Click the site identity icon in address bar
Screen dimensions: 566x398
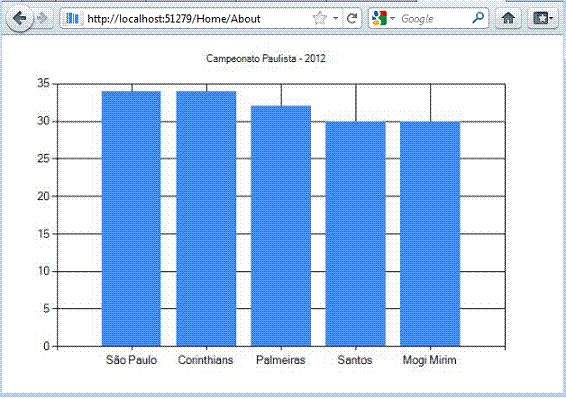coord(73,18)
